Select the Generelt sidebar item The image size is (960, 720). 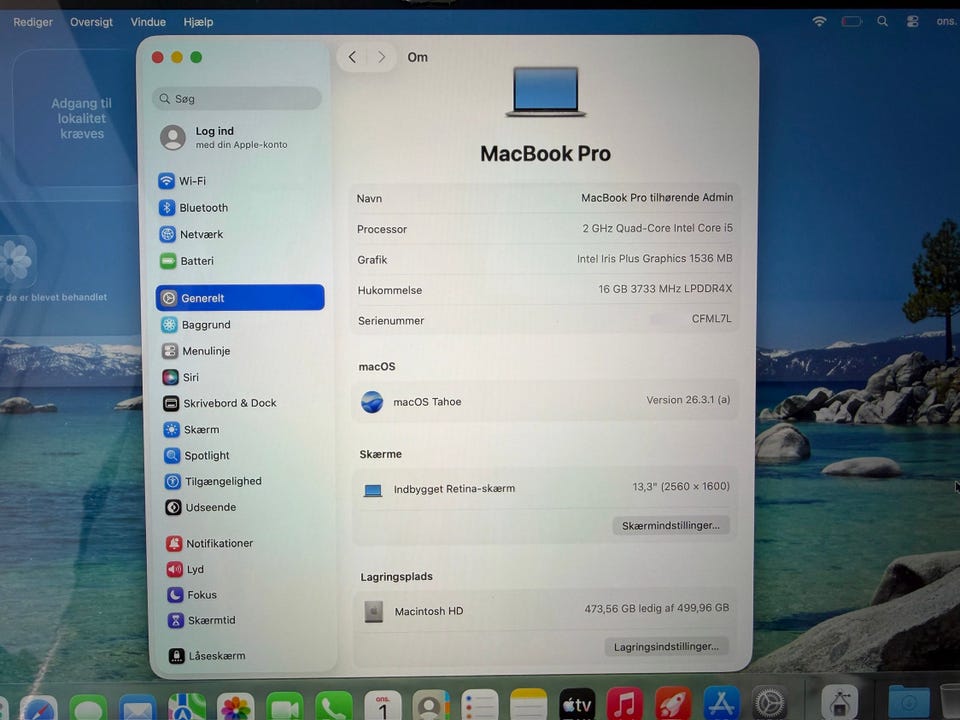pyautogui.click(x=240, y=298)
